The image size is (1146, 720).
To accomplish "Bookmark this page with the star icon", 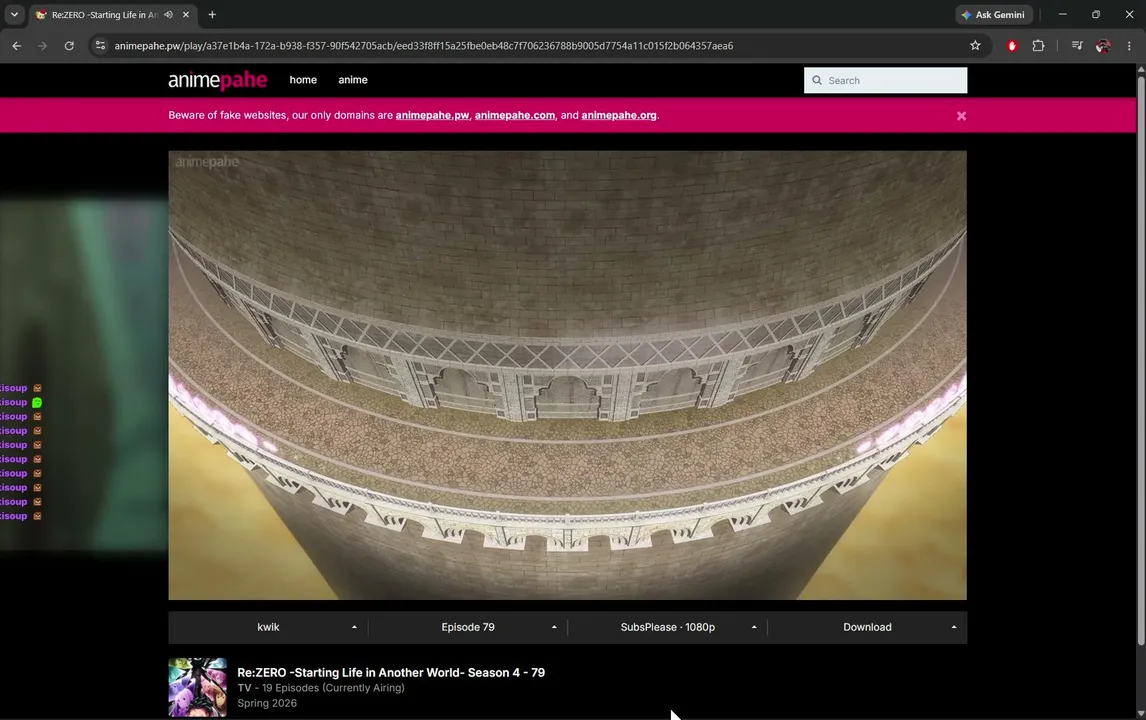I will [975, 45].
